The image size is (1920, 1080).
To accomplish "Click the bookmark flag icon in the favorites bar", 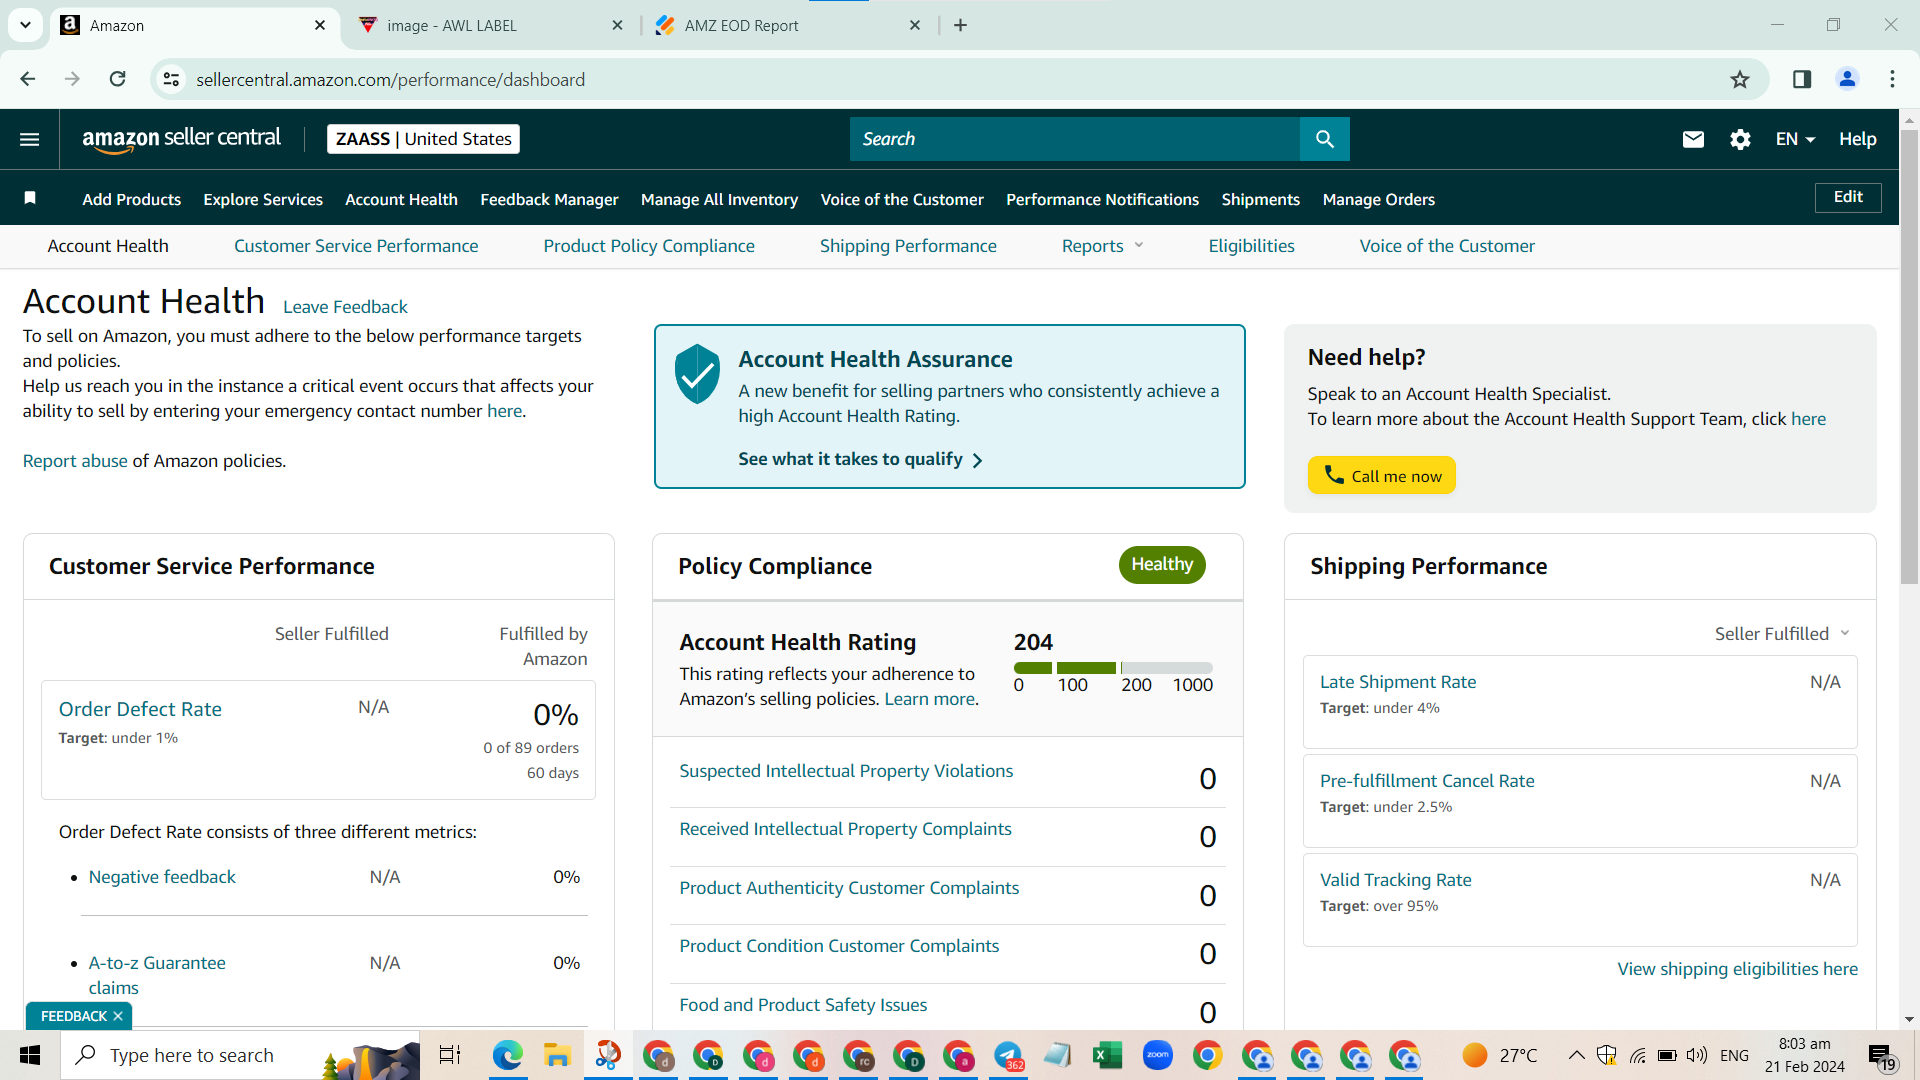I will 30,198.
